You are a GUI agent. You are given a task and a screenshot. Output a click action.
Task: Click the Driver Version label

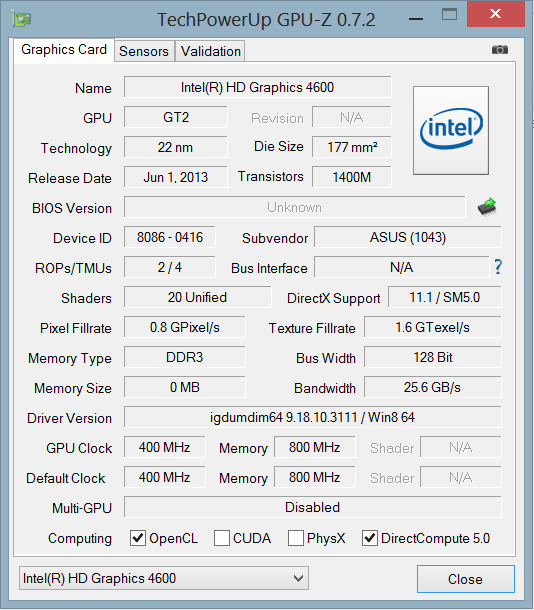pos(69,418)
